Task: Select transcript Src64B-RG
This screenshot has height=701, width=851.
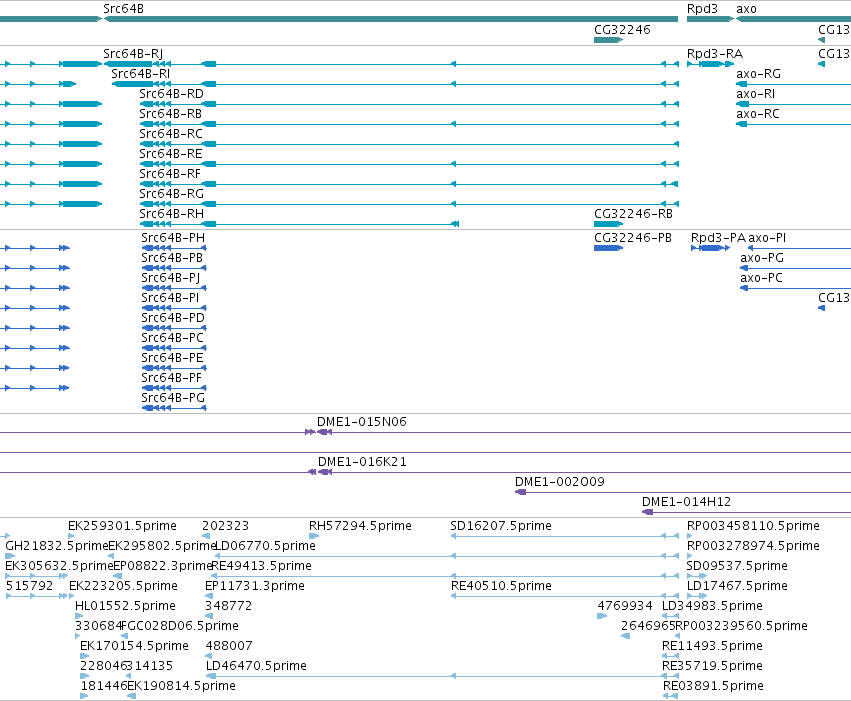Action: coord(172,194)
